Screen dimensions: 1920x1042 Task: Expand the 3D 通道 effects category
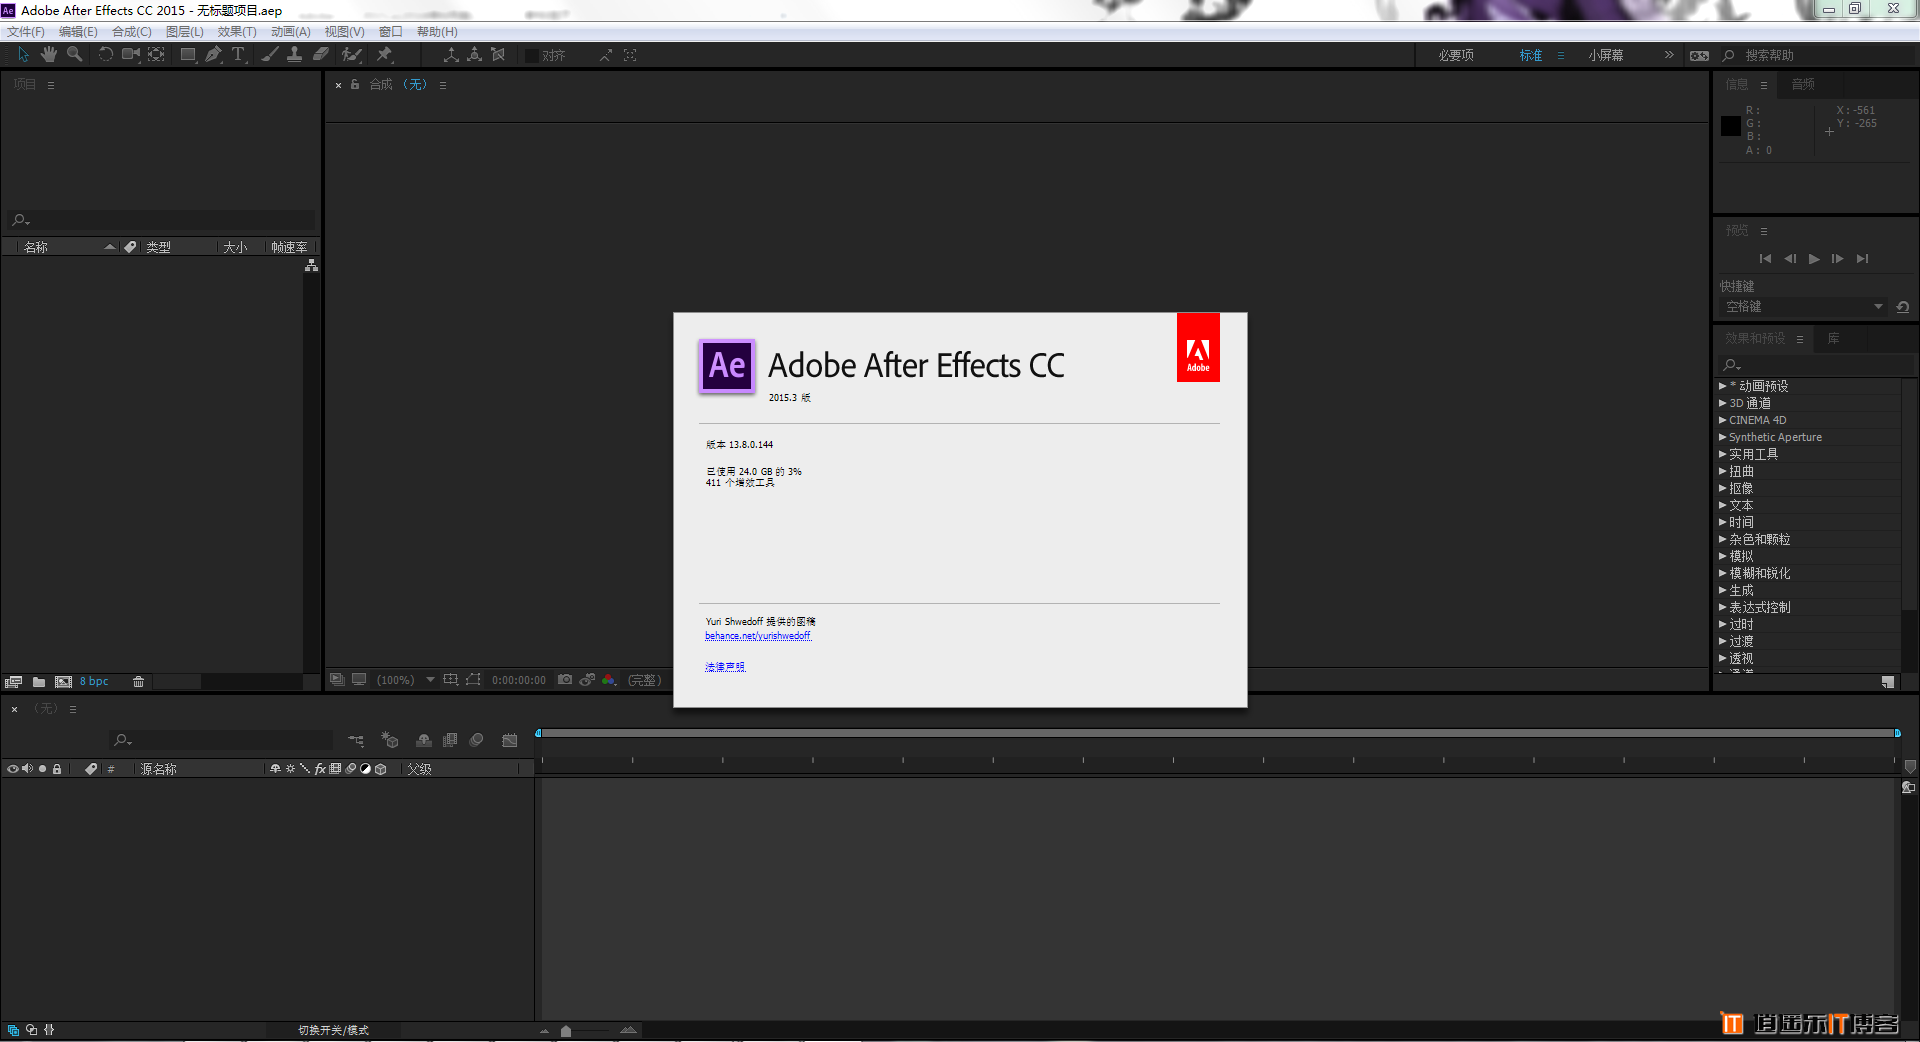coord(1722,403)
